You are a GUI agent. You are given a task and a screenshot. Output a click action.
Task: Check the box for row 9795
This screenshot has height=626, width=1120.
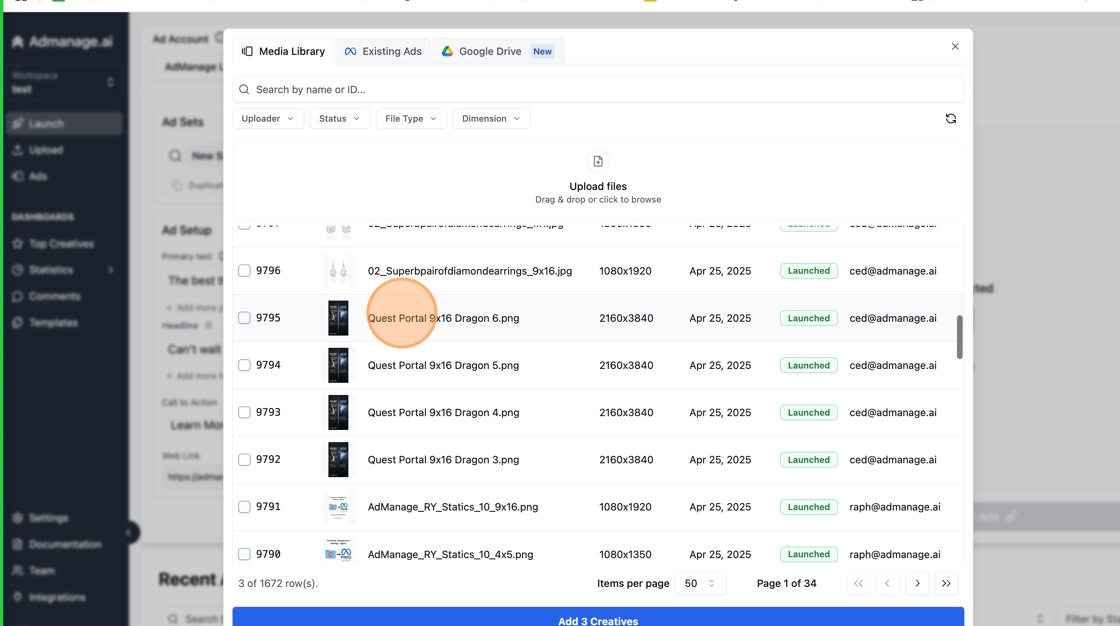click(x=244, y=318)
